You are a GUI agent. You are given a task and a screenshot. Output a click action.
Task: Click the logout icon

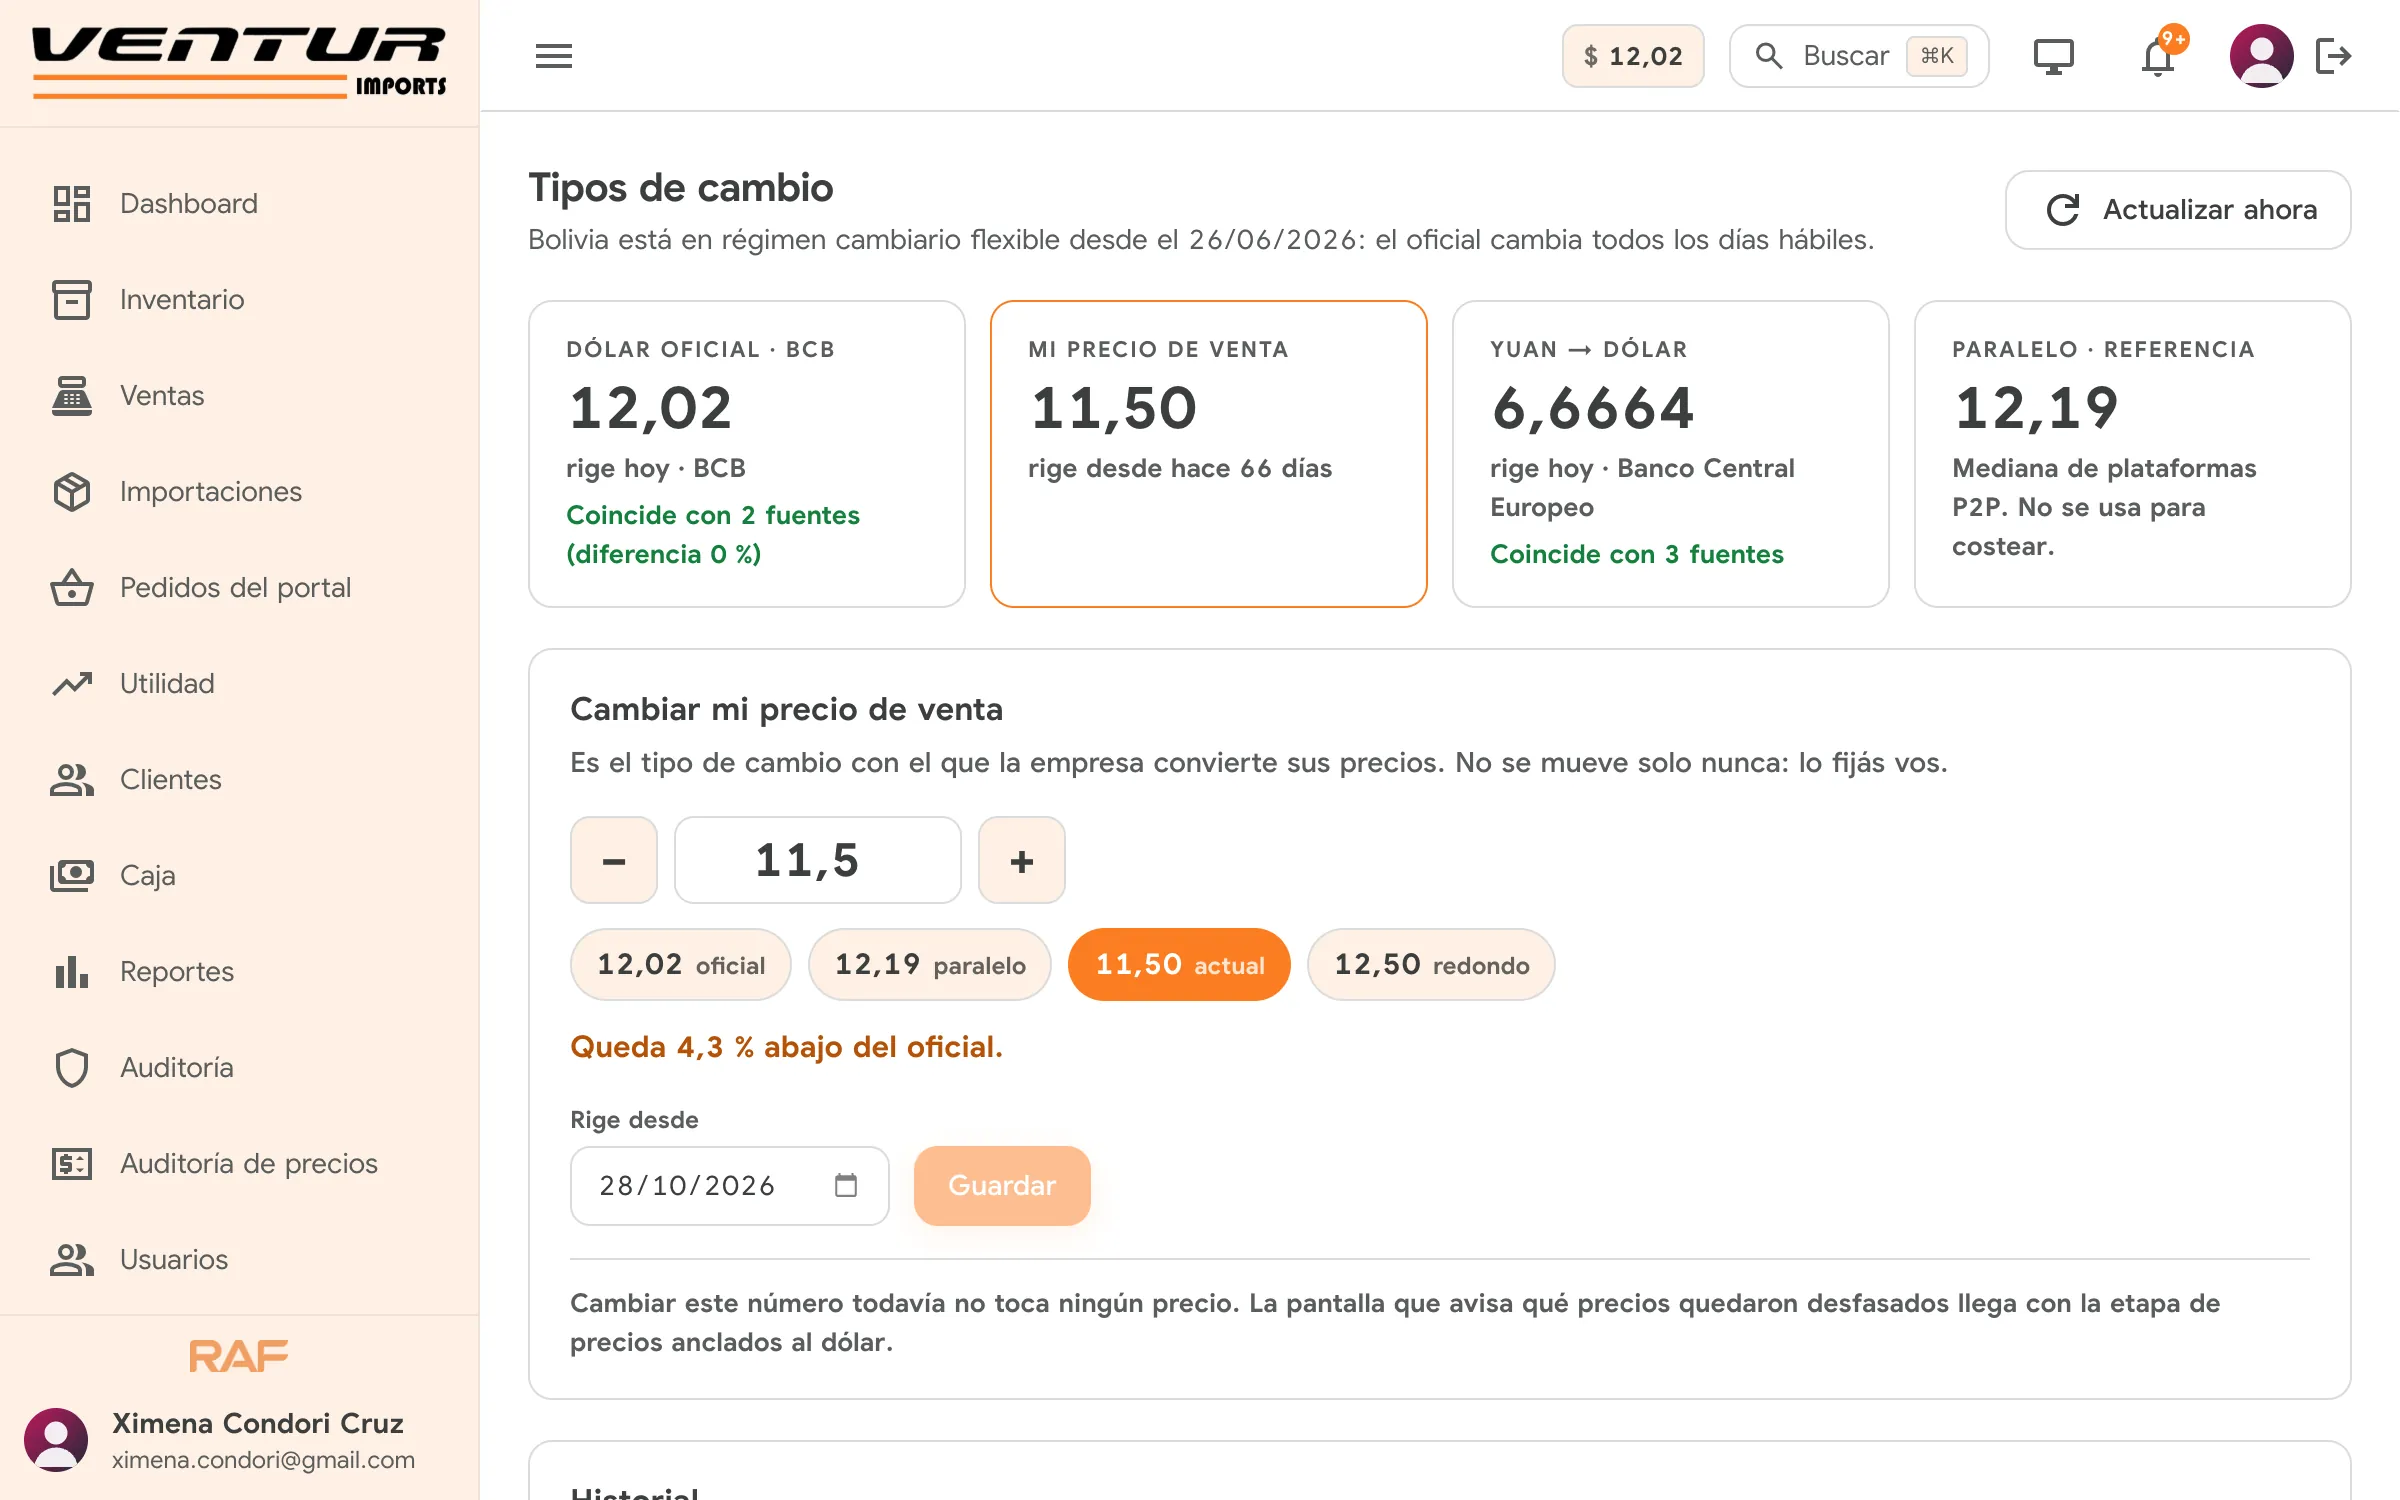[2334, 56]
